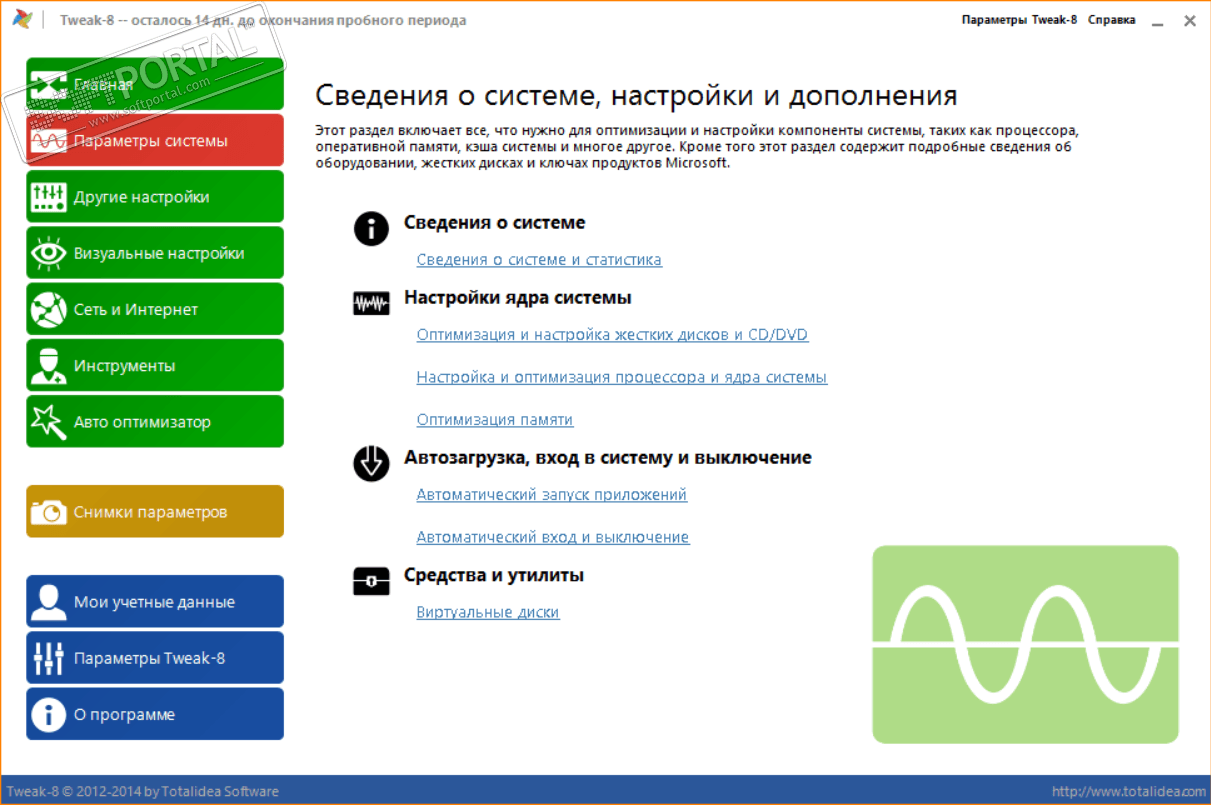Click the Настройки ядра системы heading
The width and height of the screenshot is (1211, 805).
click(x=518, y=298)
